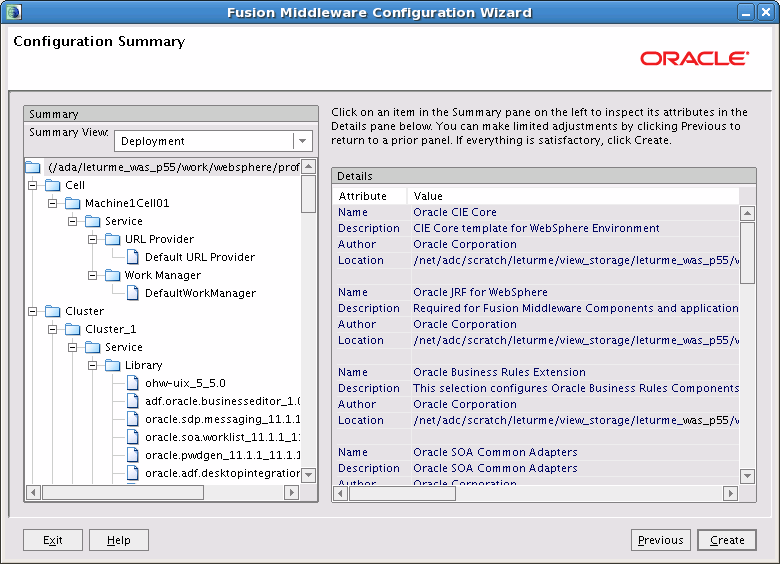Click the Summary tree scroll-up arrow
The width and height of the screenshot is (780, 564).
309,167
